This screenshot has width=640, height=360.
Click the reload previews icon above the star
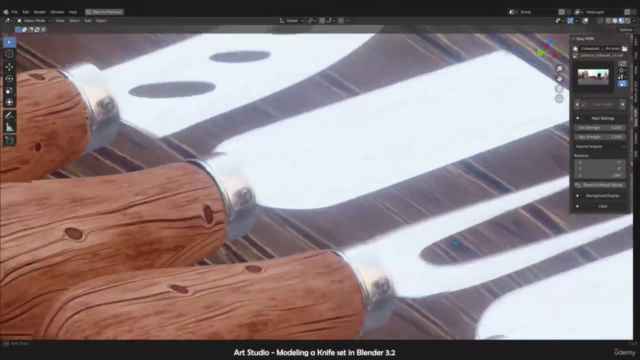click(622, 64)
